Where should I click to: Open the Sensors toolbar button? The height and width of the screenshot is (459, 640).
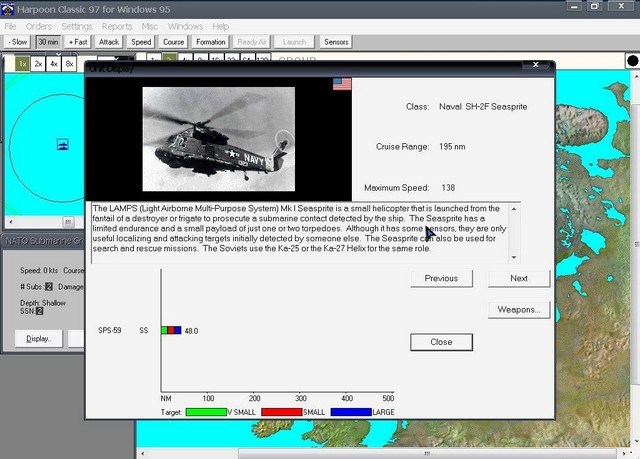[x=335, y=42]
